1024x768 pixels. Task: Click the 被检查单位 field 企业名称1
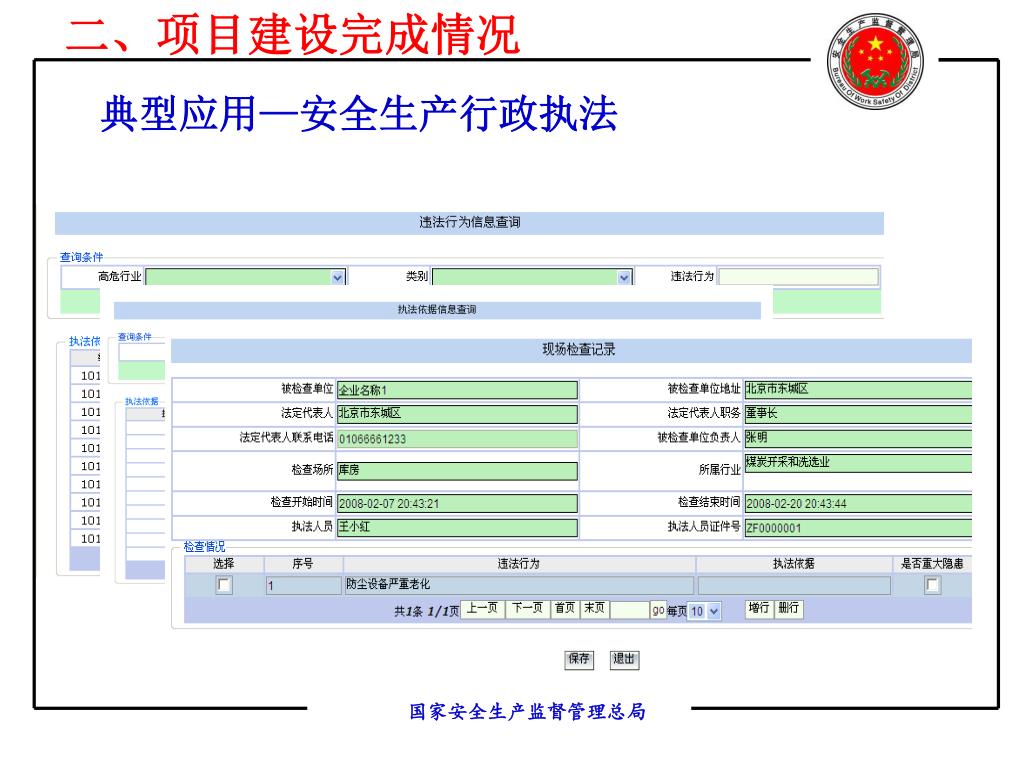pyautogui.click(x=457, y=390)
